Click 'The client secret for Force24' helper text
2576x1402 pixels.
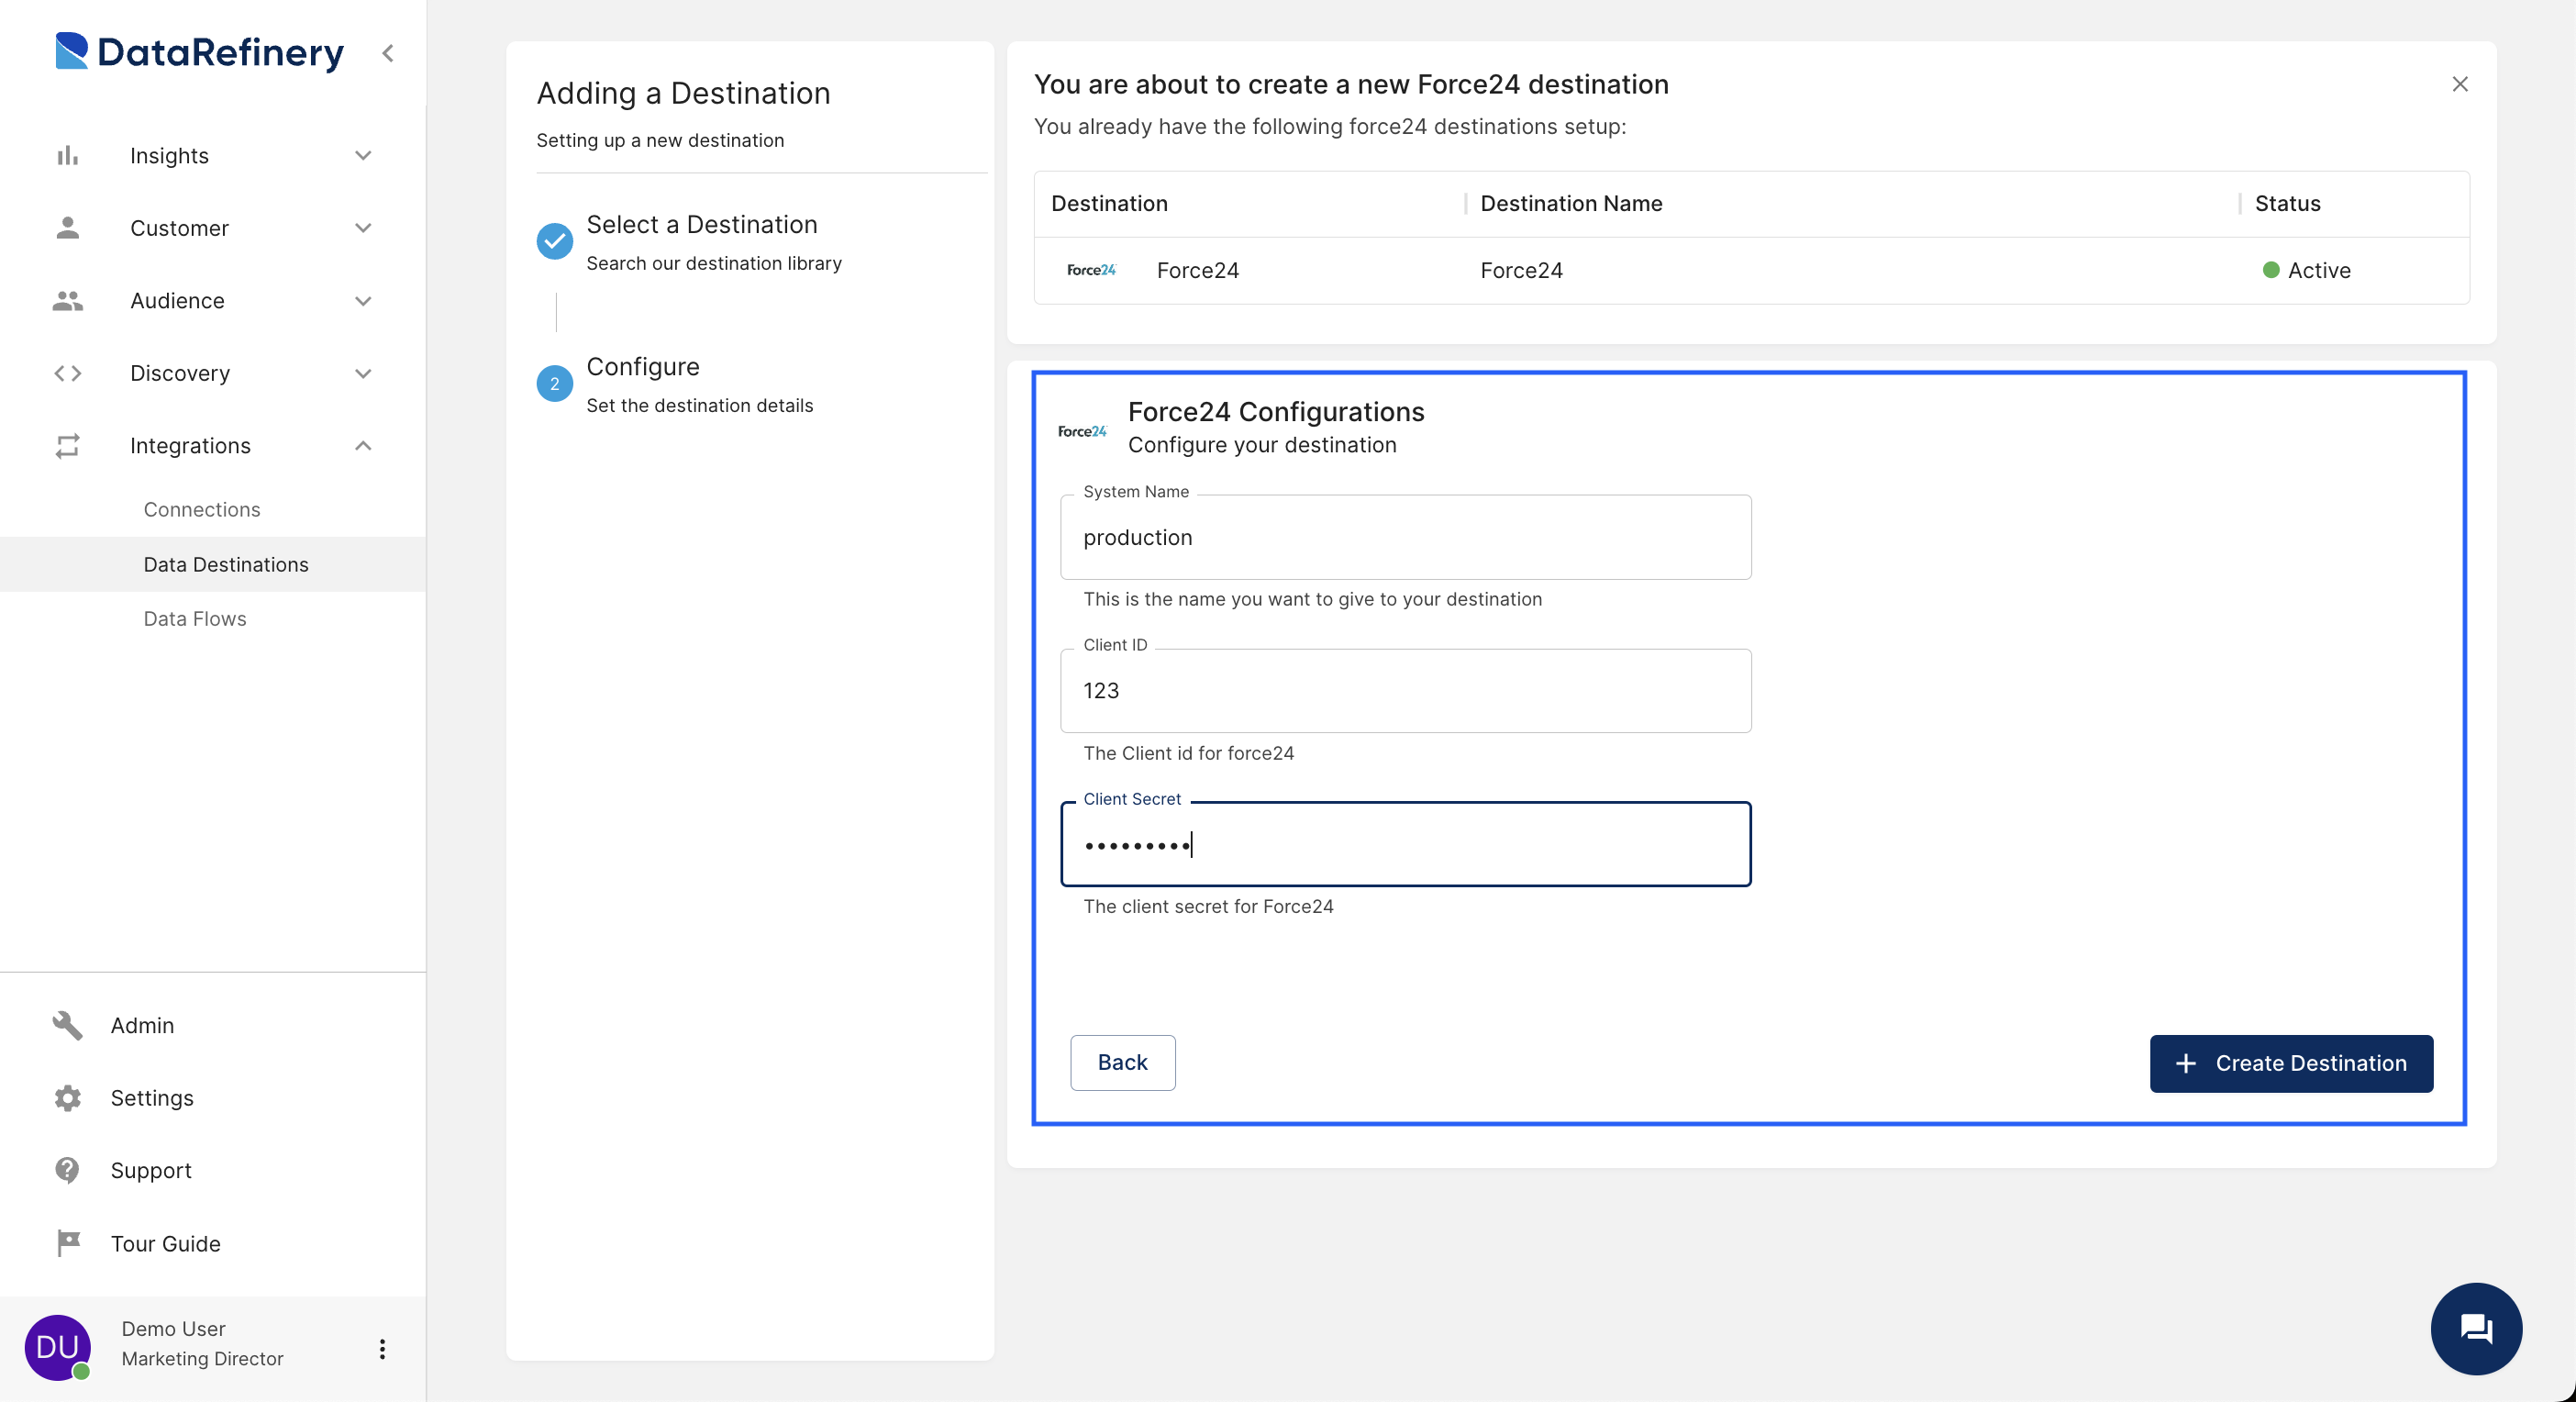pyautogui.click(x=1208, y=906)
